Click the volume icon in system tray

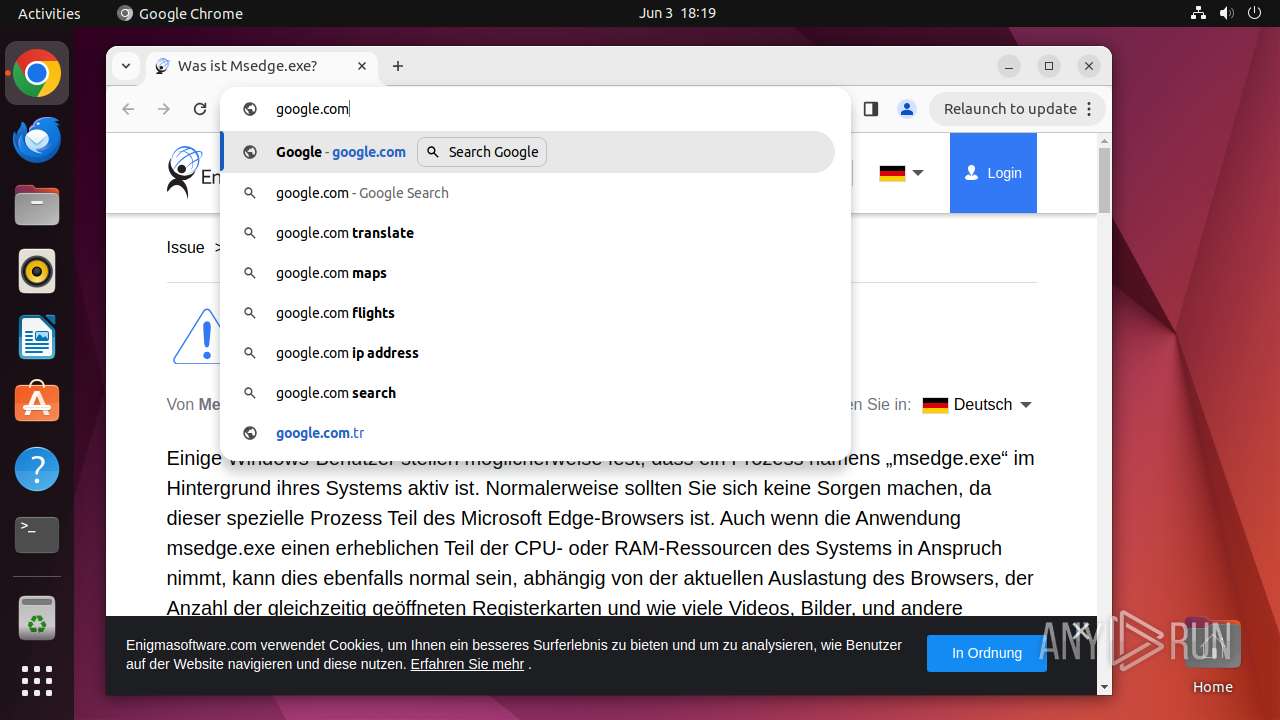[1227, 13]
